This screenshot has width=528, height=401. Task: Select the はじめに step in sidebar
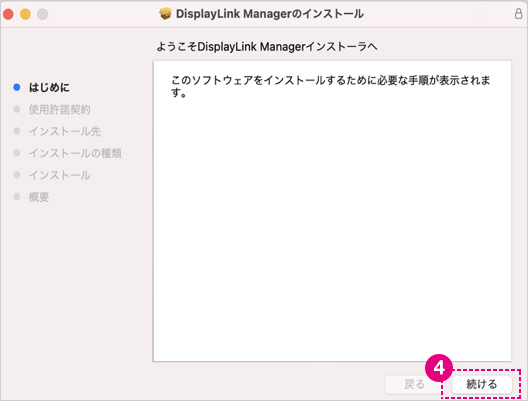pos(49,88)
